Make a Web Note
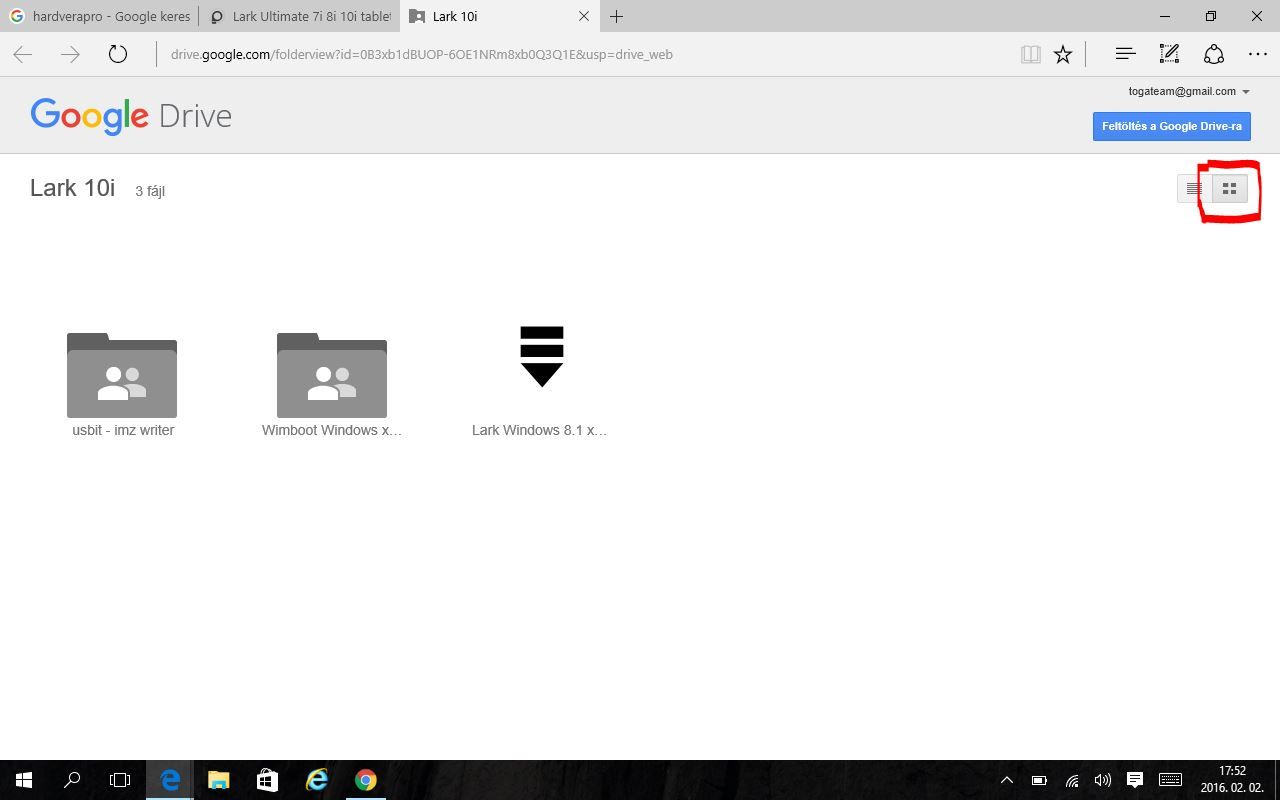1280x800 pixels. point(1169,54)
